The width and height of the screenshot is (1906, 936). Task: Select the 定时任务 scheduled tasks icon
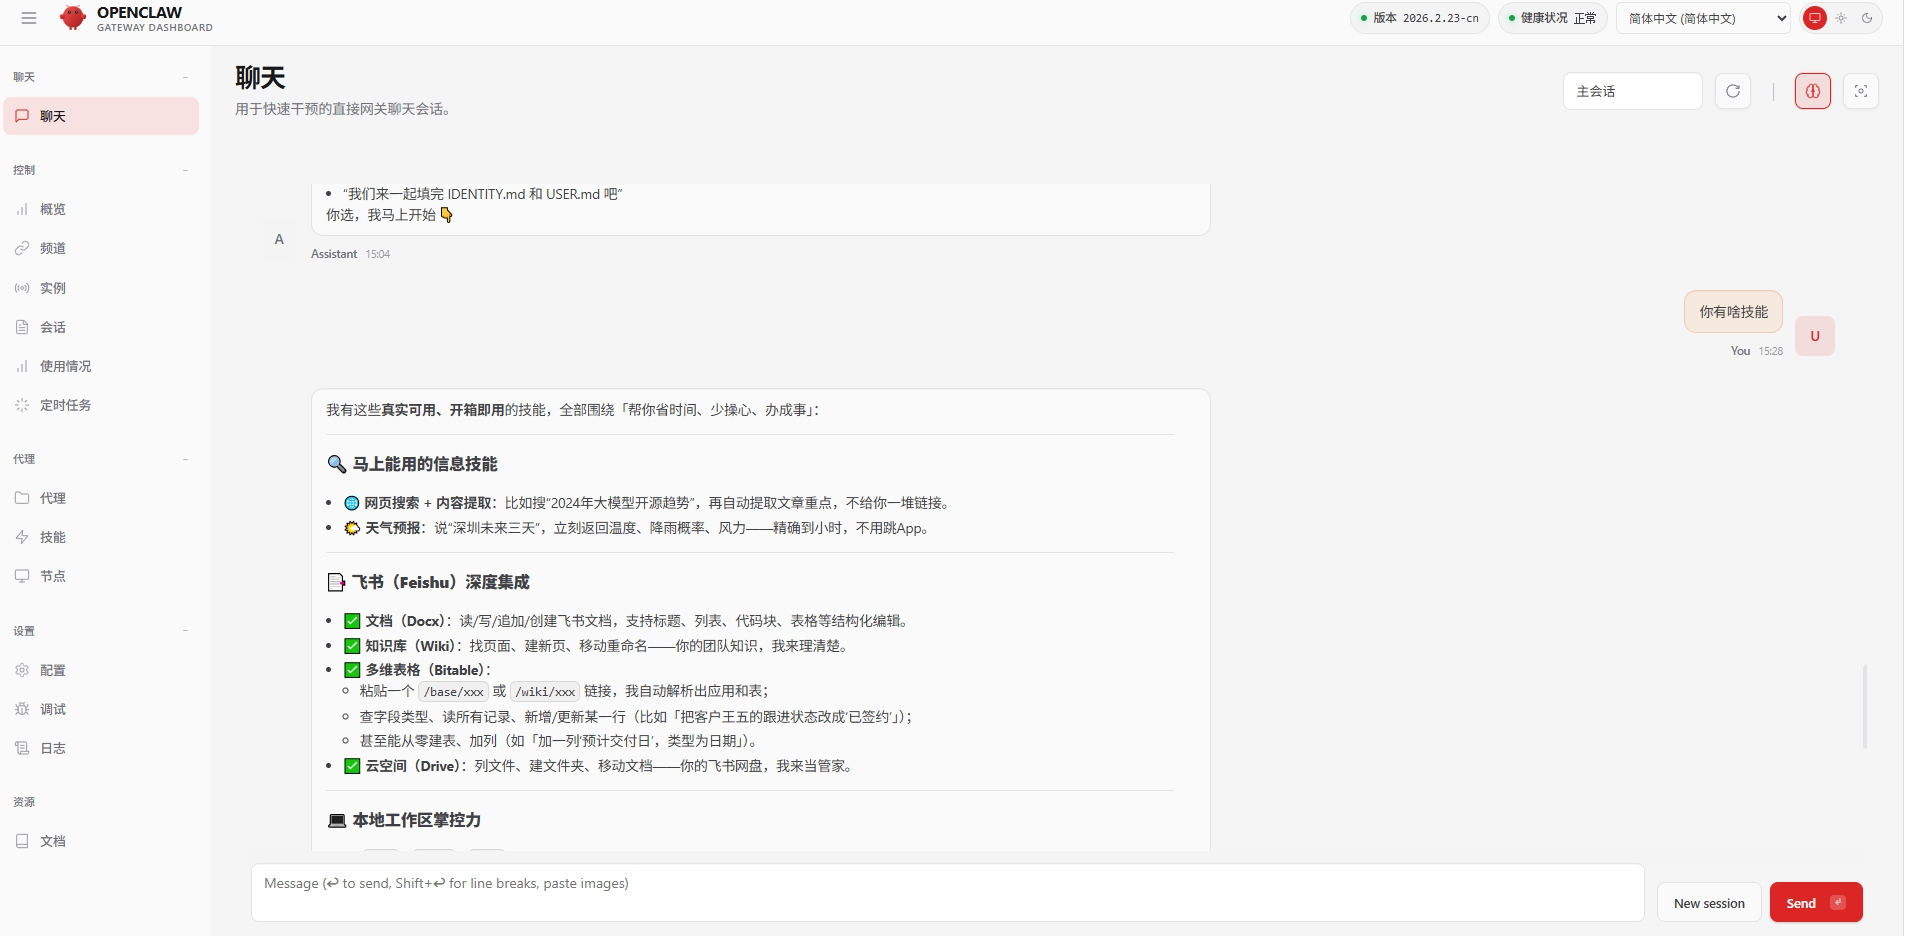[x=23, y=405]
